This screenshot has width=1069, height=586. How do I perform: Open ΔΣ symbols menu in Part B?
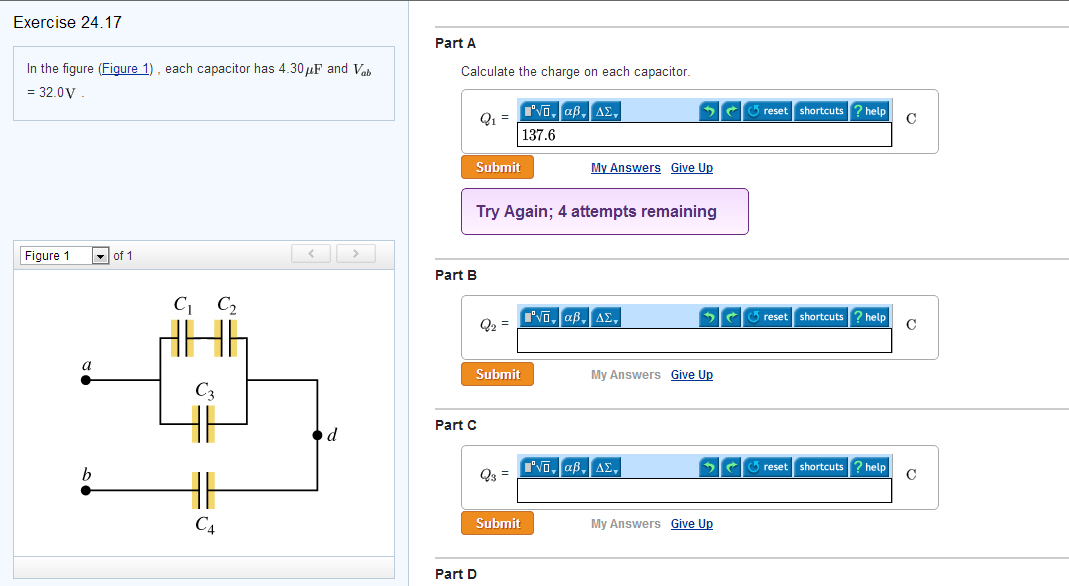pos(606,317)
